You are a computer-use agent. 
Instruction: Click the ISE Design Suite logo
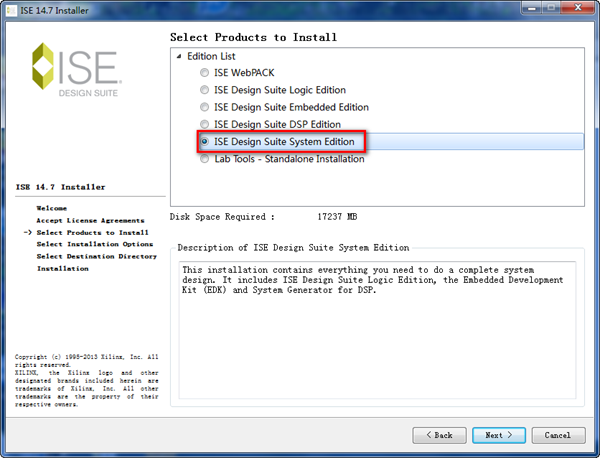78,70
